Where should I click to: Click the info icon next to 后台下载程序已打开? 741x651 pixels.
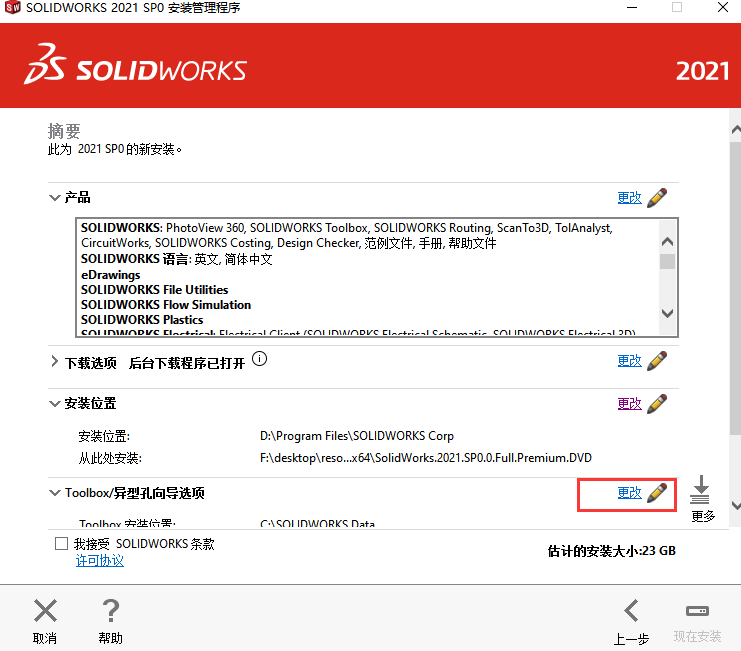259,359
